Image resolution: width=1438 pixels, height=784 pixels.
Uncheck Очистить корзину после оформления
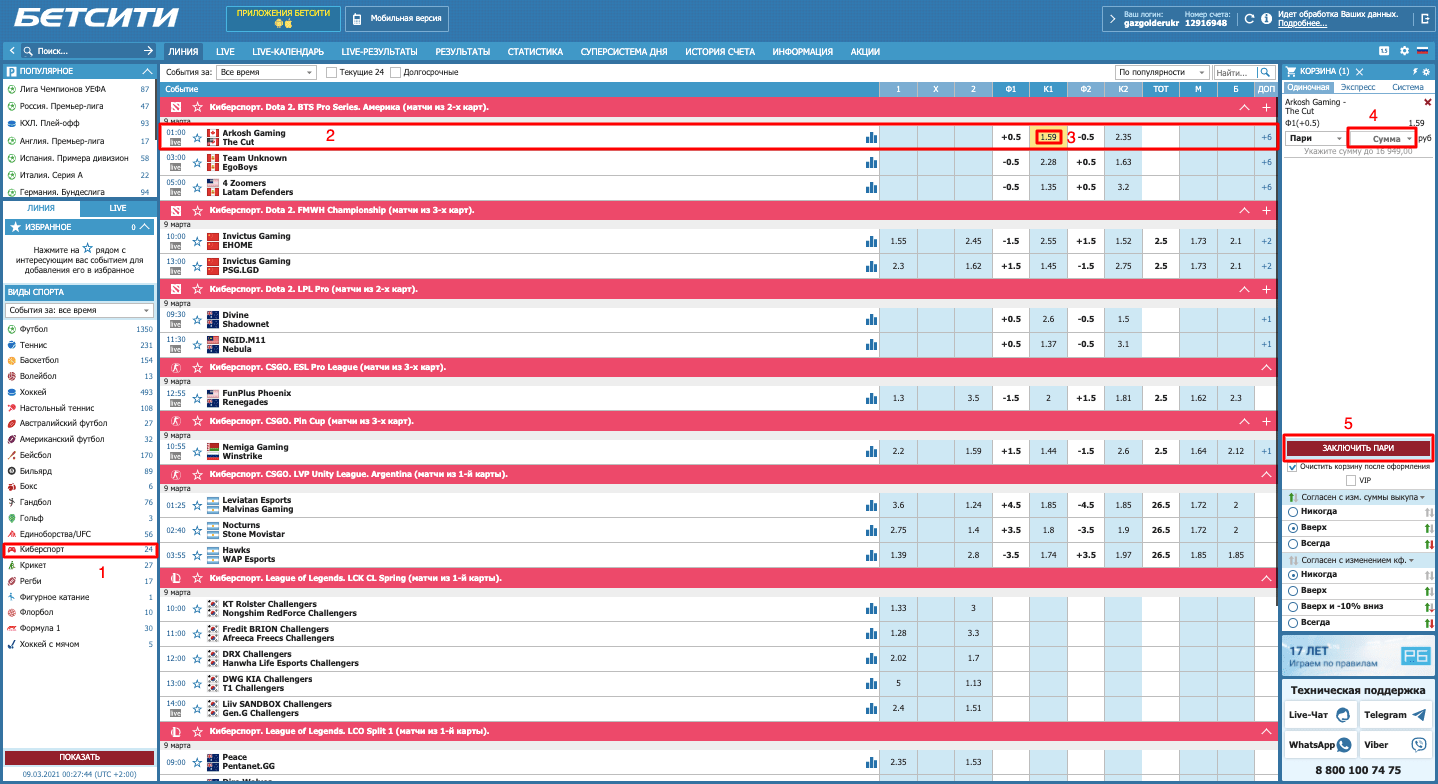[1293, 467]
